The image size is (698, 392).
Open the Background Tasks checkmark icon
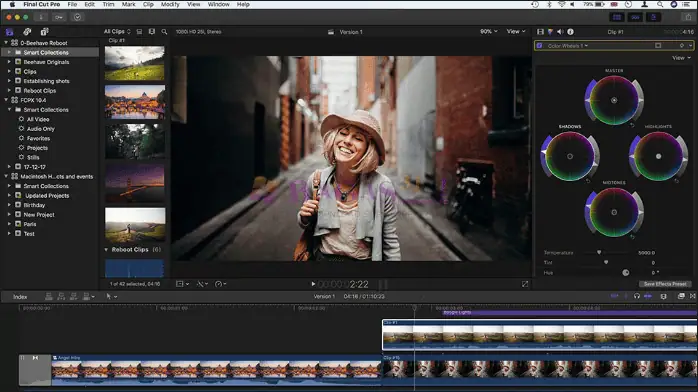point(77,17)
